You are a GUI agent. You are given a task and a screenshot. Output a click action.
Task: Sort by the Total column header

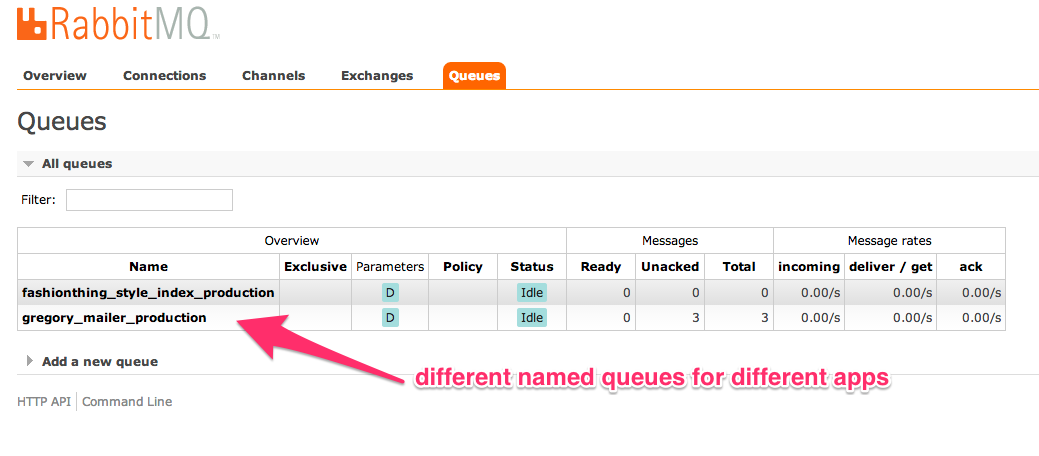[739, 267]
